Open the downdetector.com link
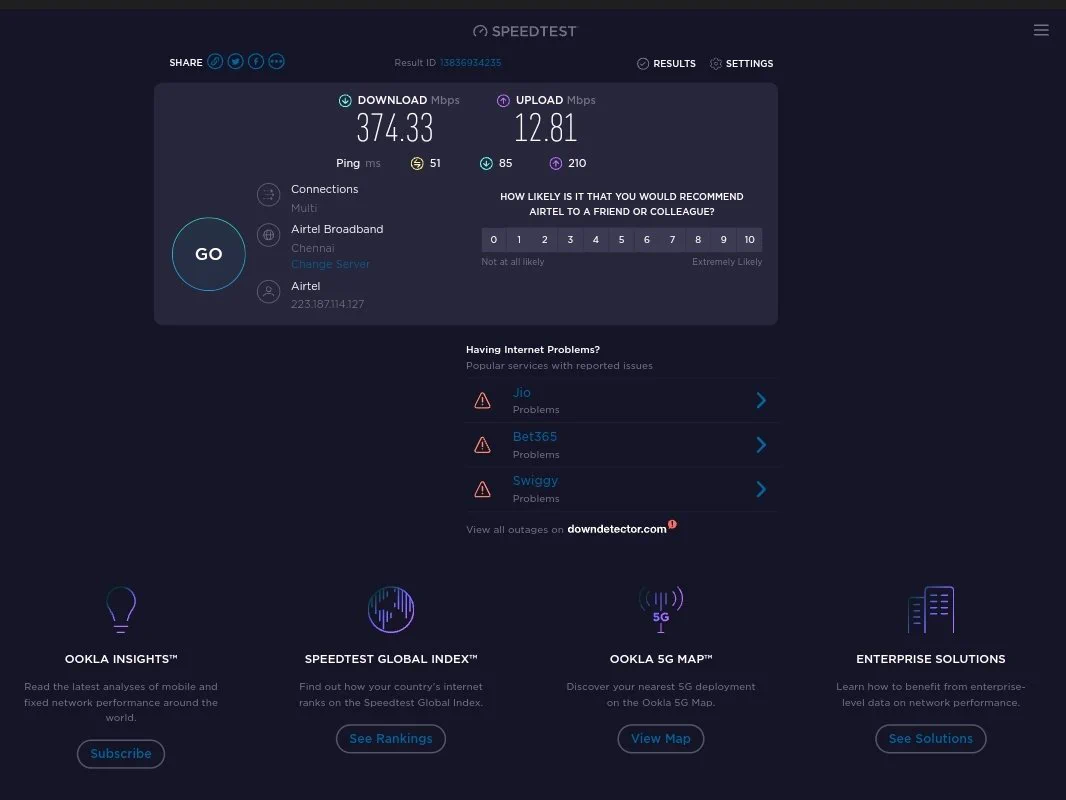 (617, 529)
